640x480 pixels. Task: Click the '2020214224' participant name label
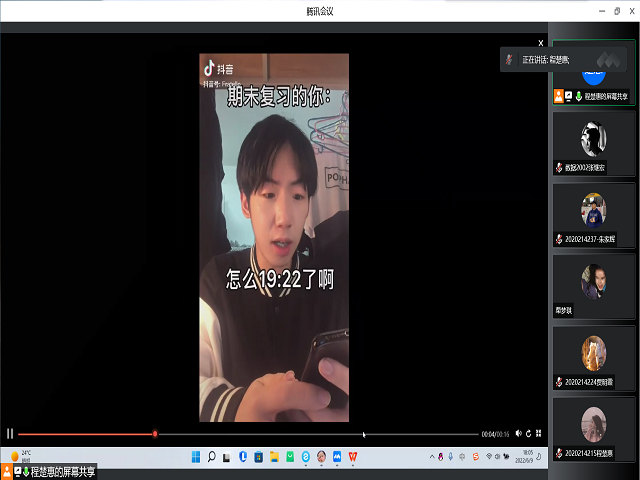(x=589, y=382)
